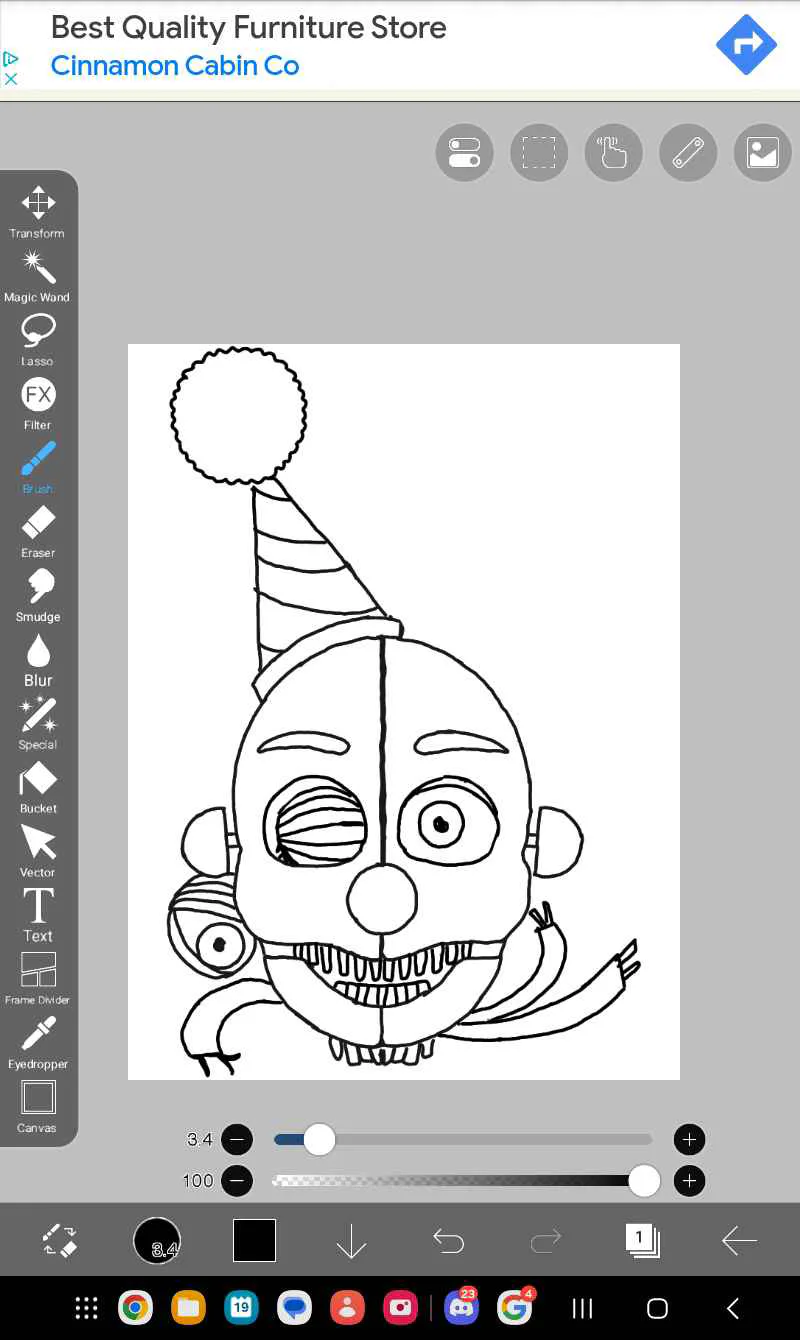Screen dimensions: 800x1340
Task: Select the Magic Wand tool
Action: [x=38, y=275]
